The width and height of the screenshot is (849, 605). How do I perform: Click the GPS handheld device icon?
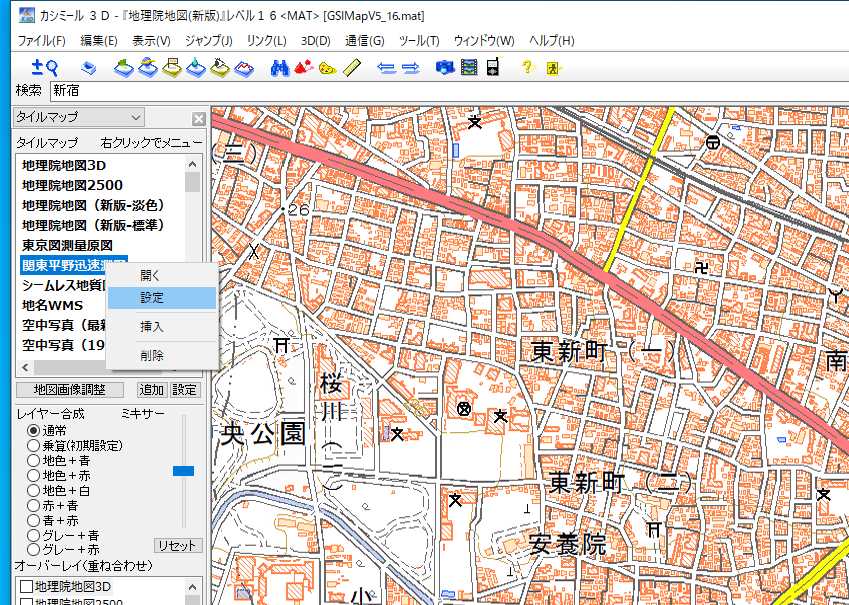pyautogui.click(x=493, y=67)
